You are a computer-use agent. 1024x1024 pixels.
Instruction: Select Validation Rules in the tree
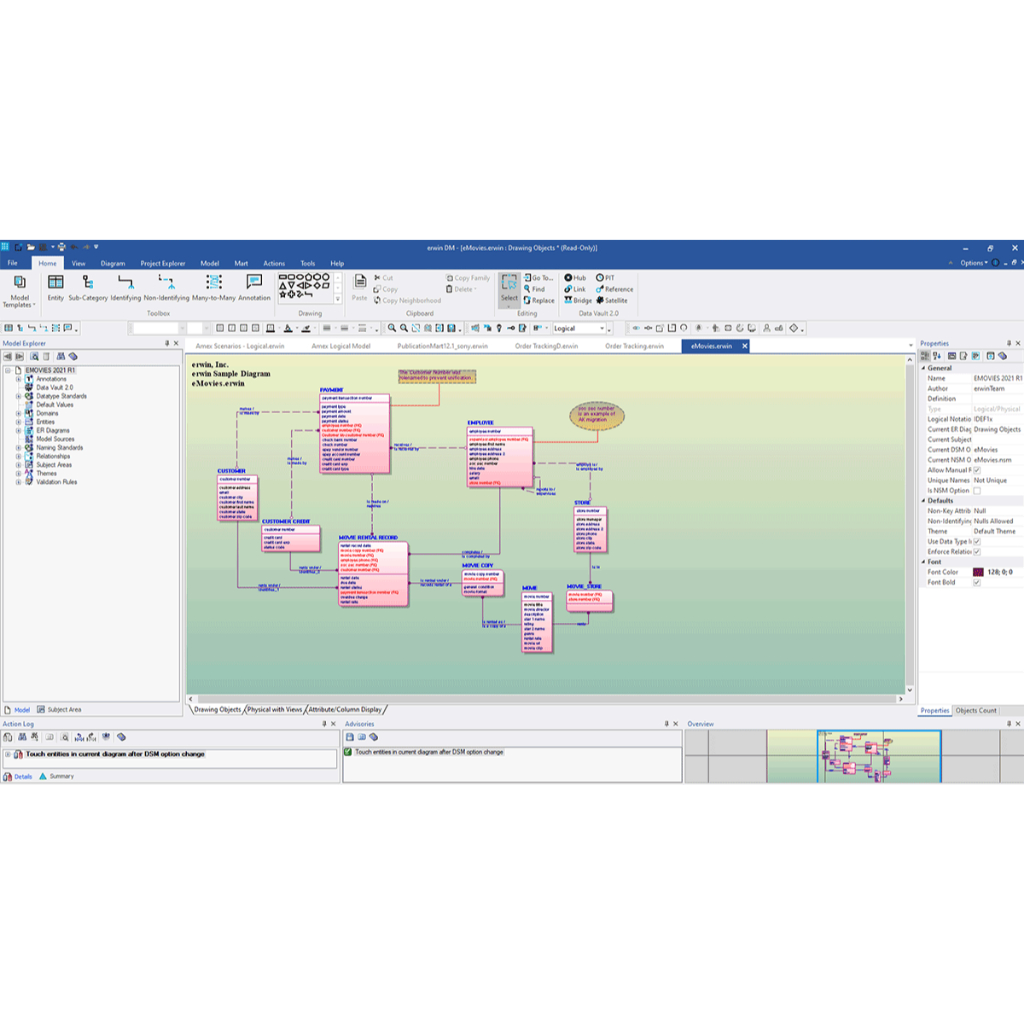click(56, 482)
